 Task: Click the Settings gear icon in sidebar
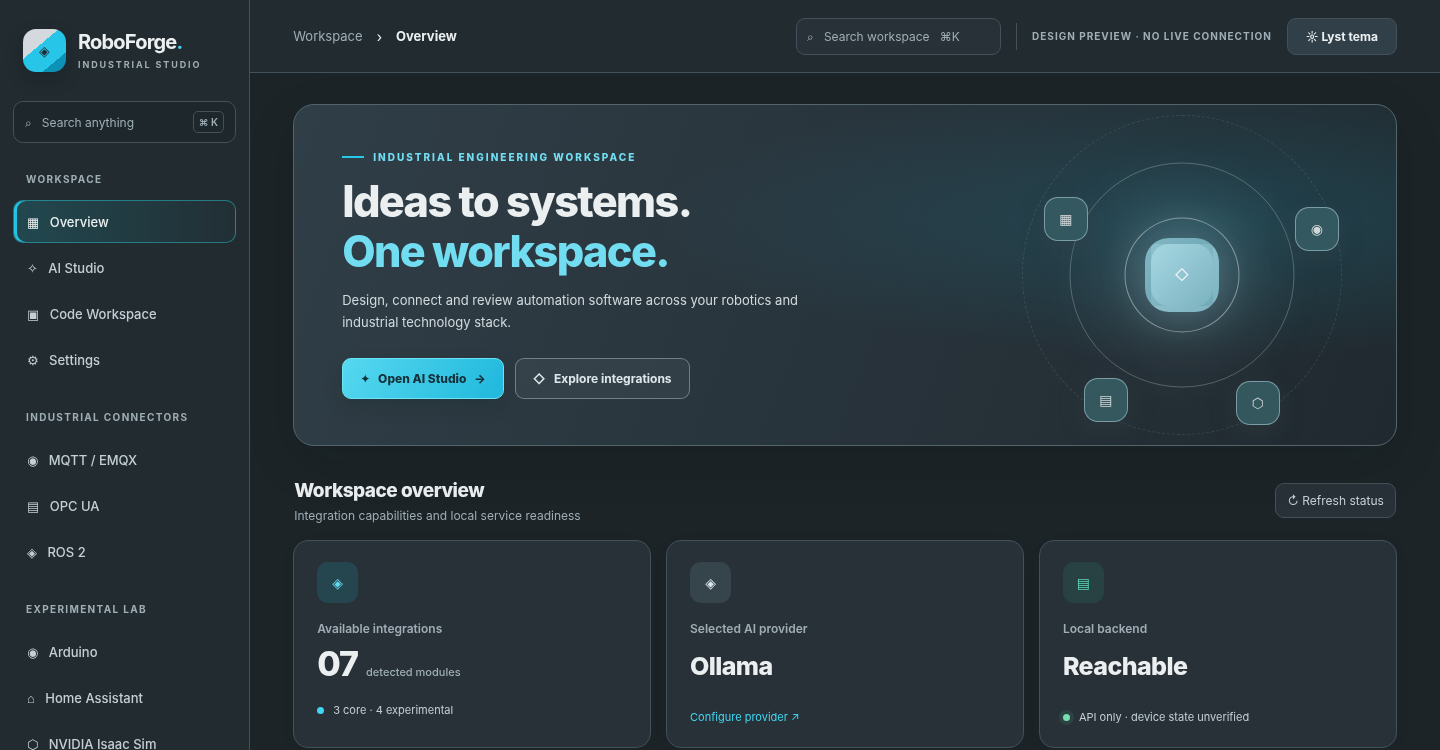tap(32, 360)
